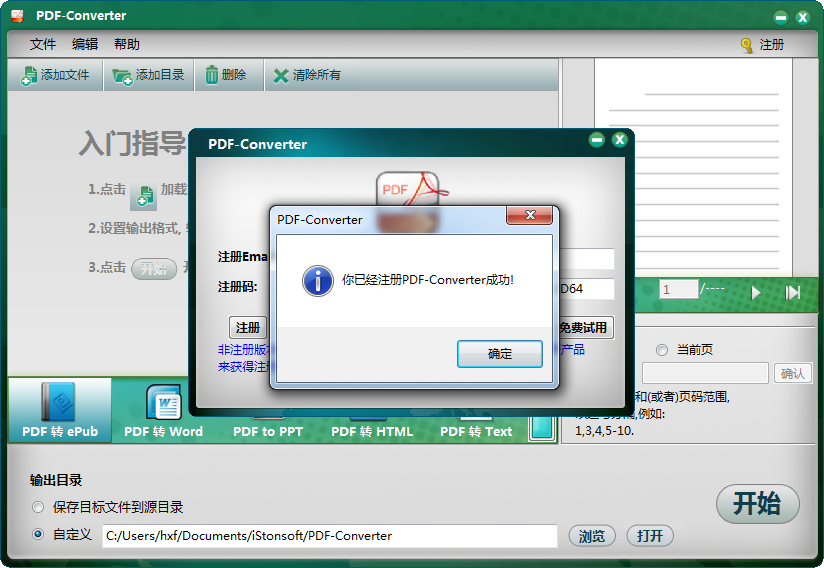Click the Word document icon
This screenshot has height=568, width=824.
coord(164,402)
